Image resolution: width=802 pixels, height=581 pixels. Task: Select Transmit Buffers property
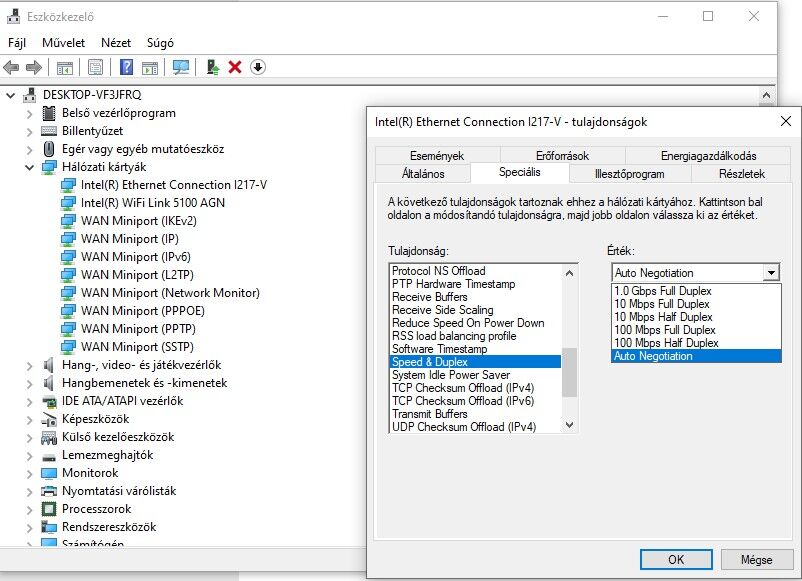475,414
